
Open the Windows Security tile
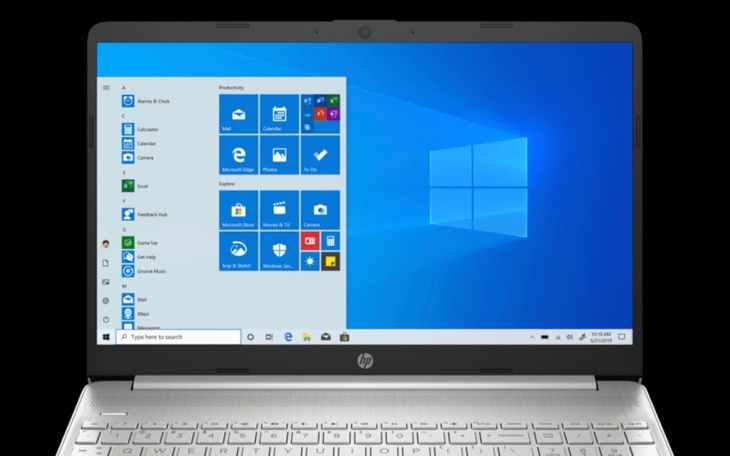[279, 251]
